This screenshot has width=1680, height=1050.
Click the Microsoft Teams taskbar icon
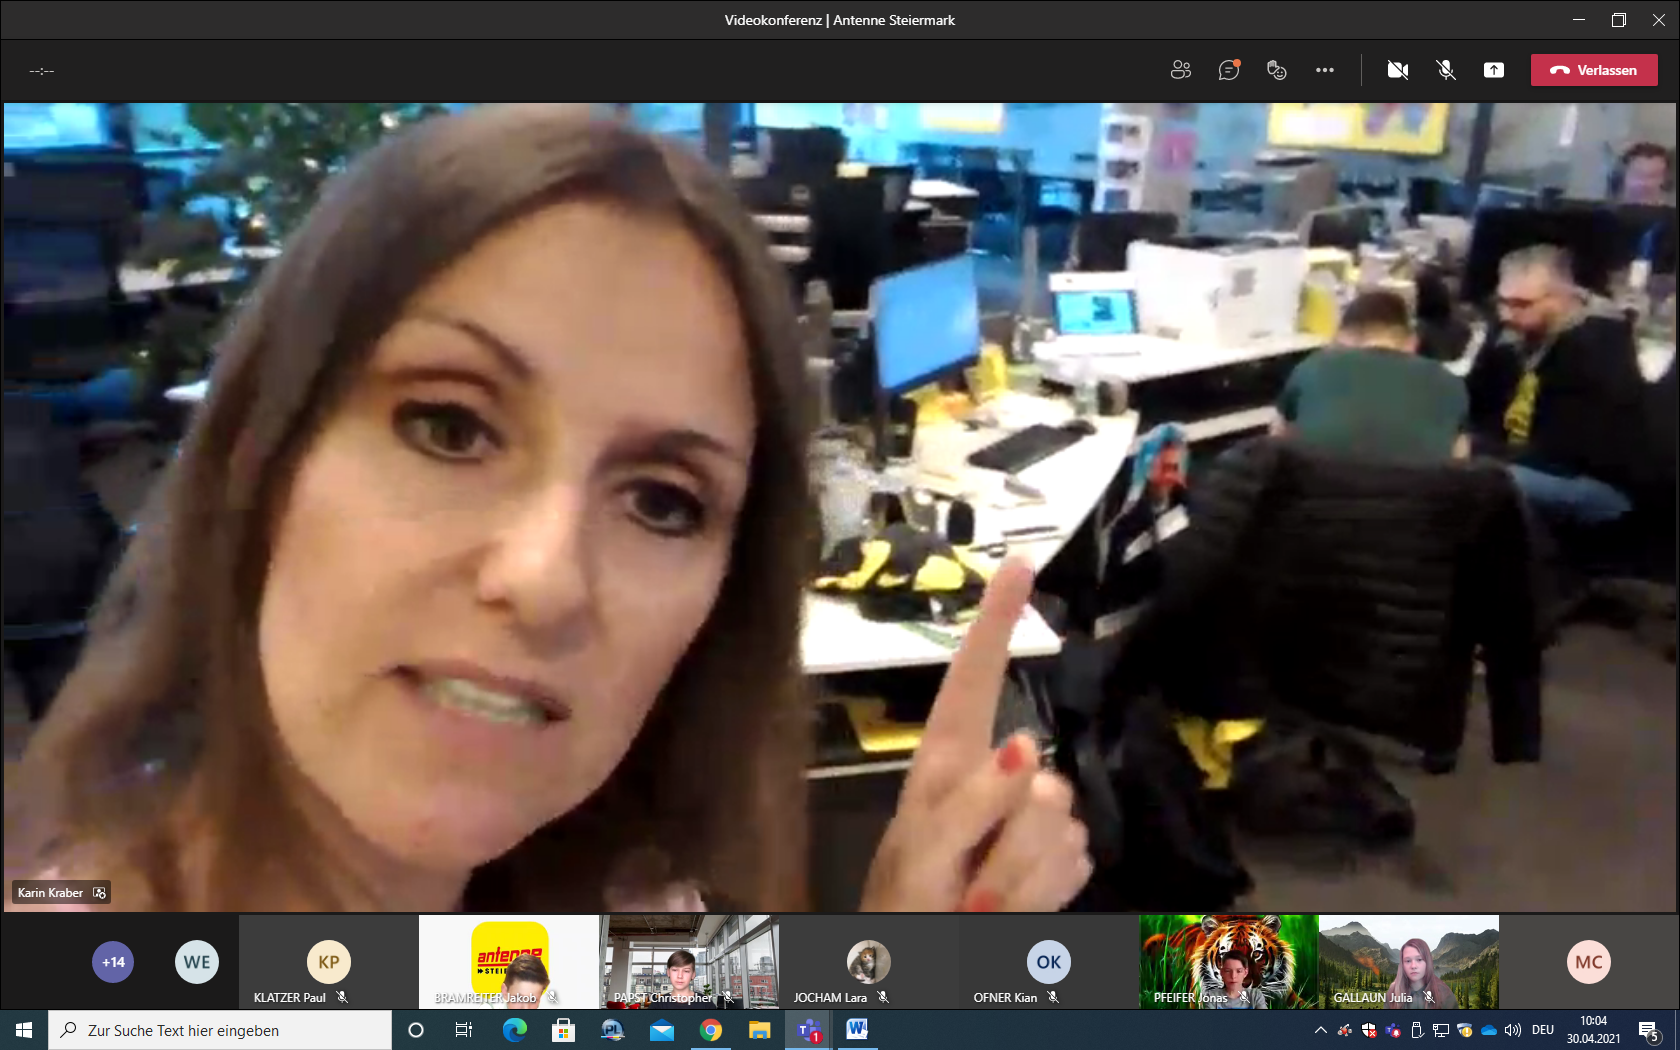(809, 1030)
